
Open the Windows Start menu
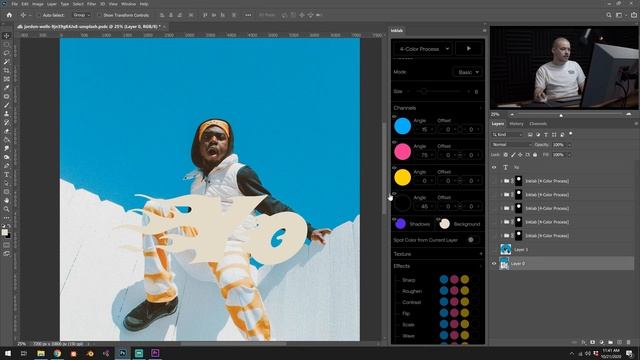point(8,353)
